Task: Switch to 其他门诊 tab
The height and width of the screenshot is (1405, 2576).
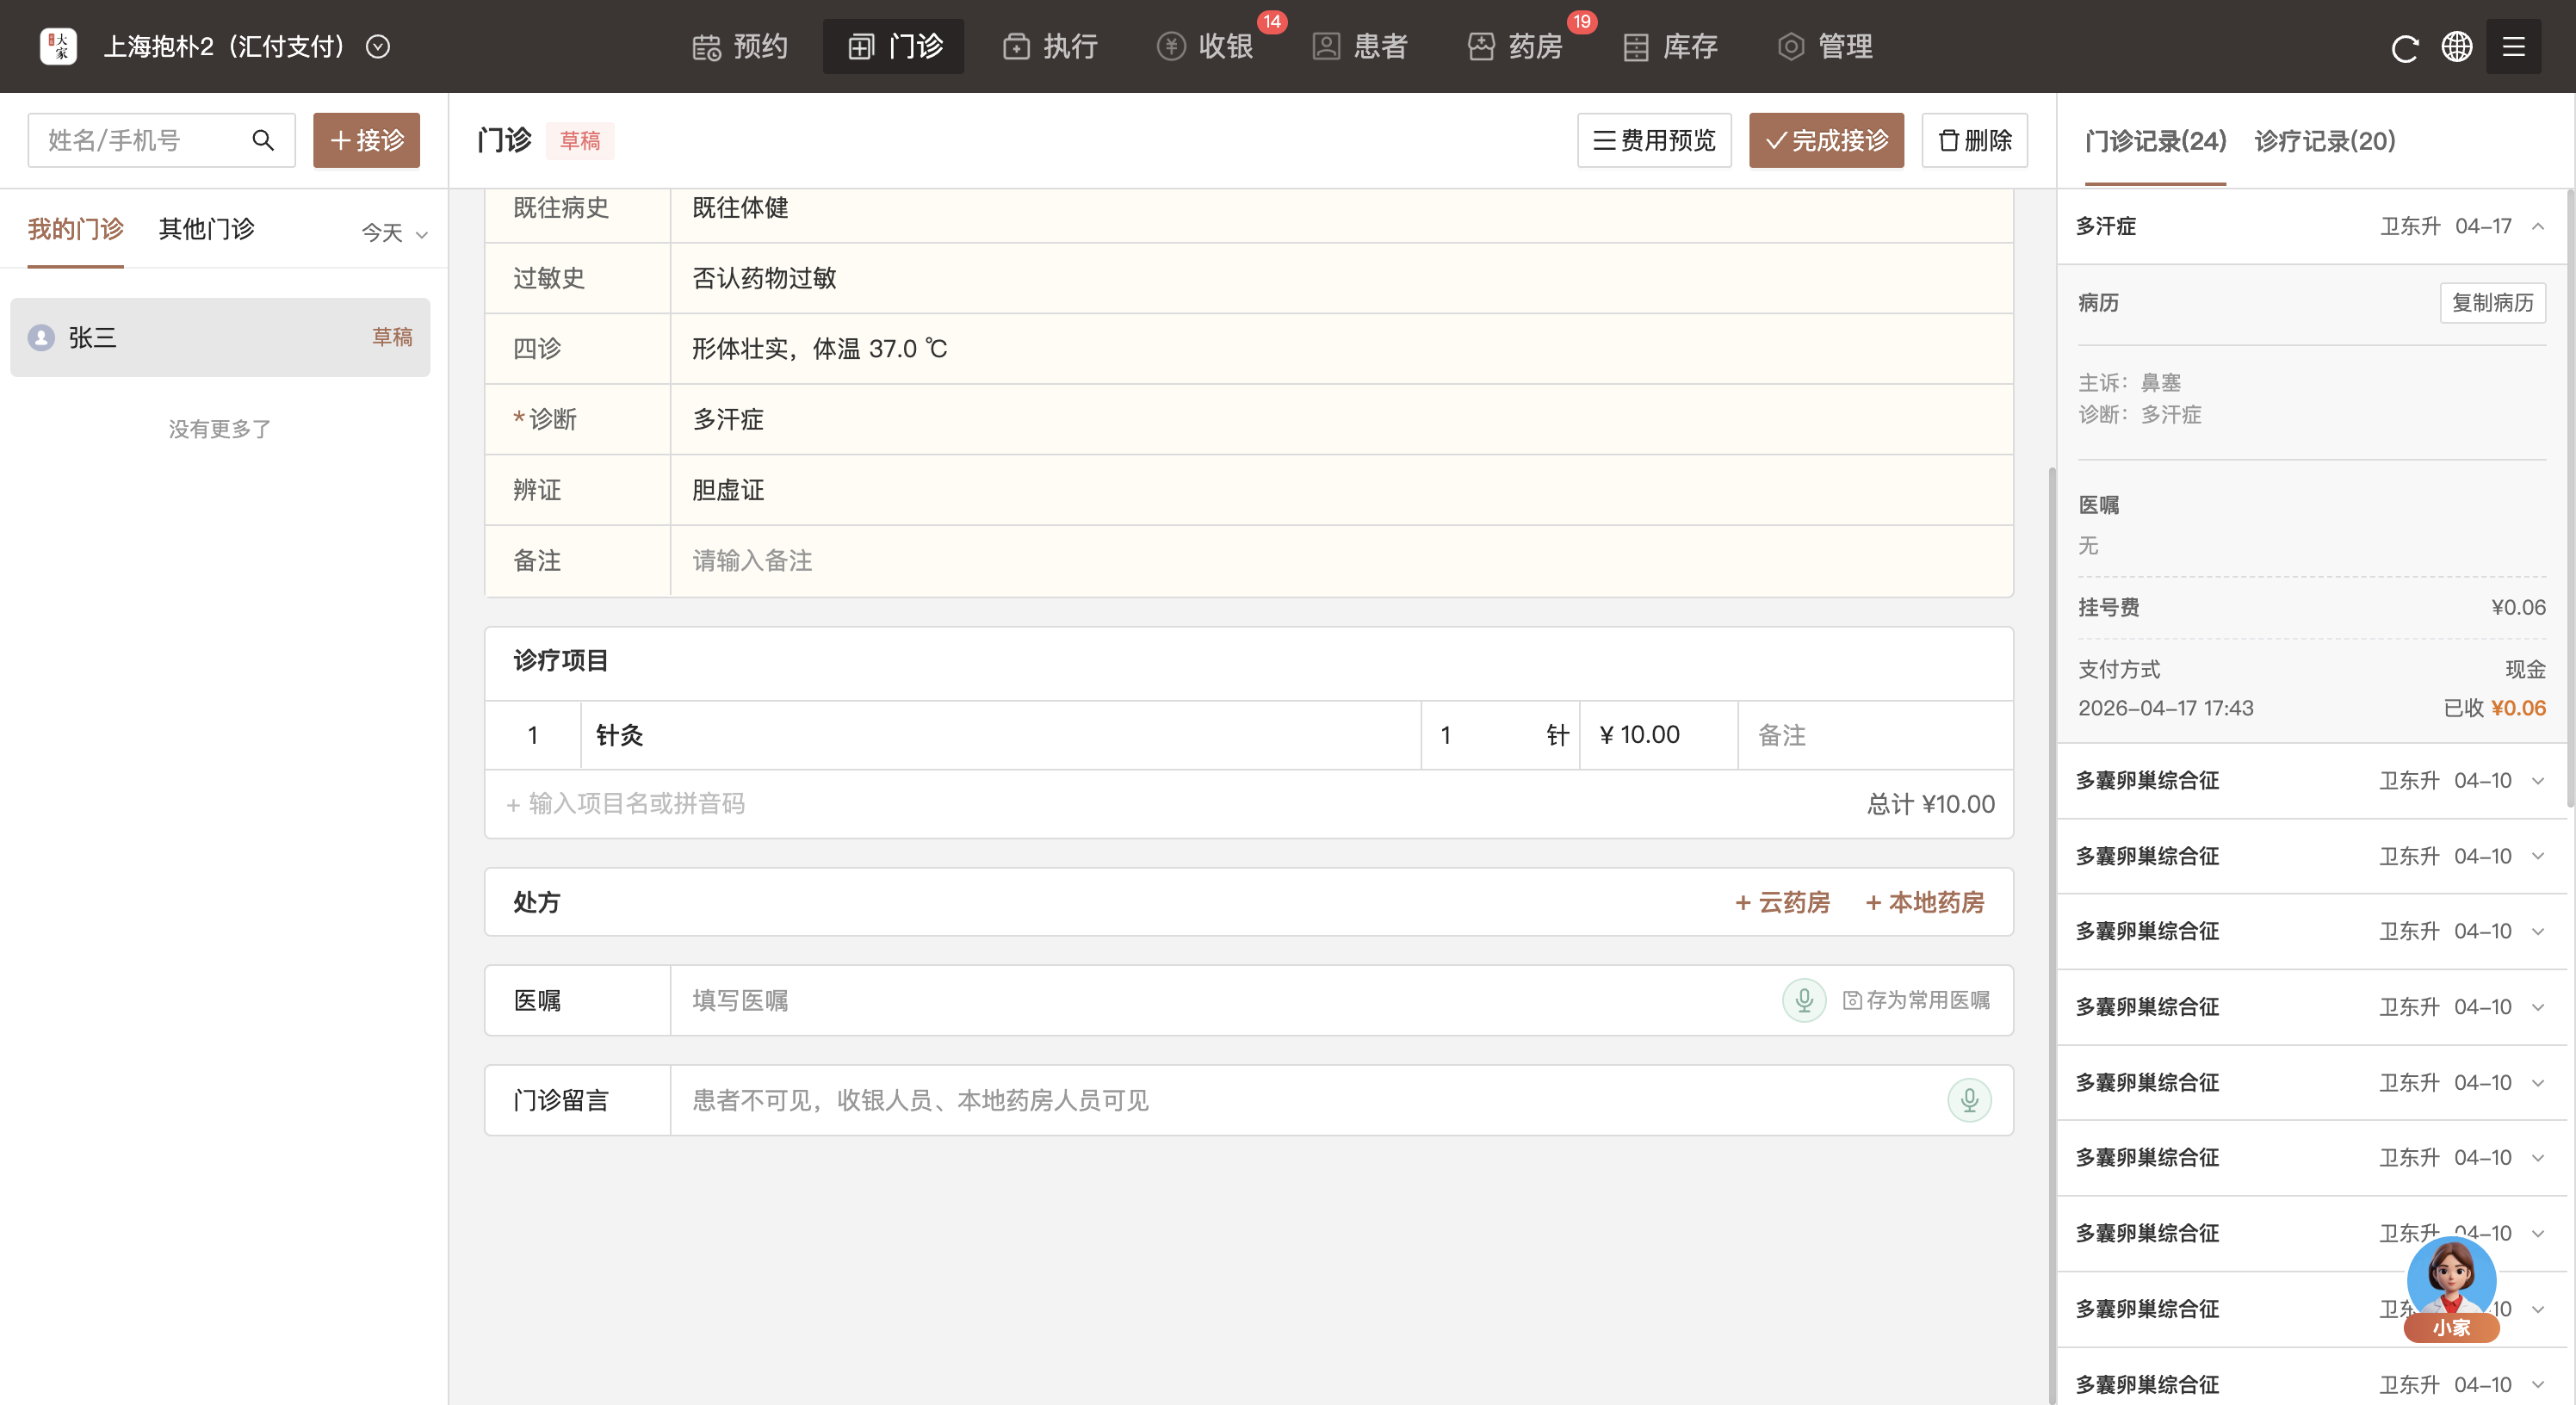Action: coord(207,229)
